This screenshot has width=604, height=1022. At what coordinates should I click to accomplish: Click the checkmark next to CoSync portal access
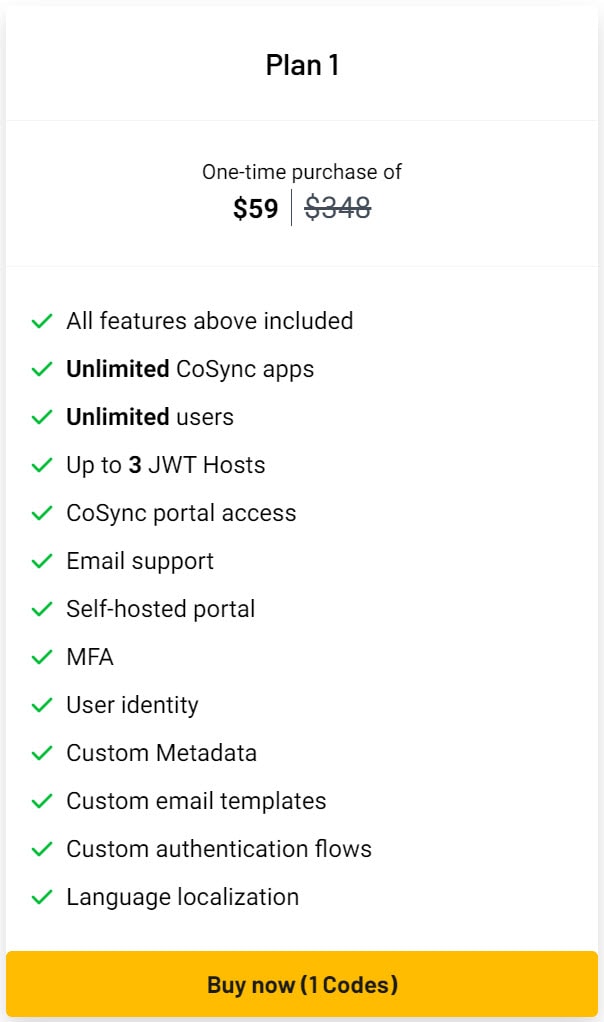pyautogui.click(x=42, y=513)
